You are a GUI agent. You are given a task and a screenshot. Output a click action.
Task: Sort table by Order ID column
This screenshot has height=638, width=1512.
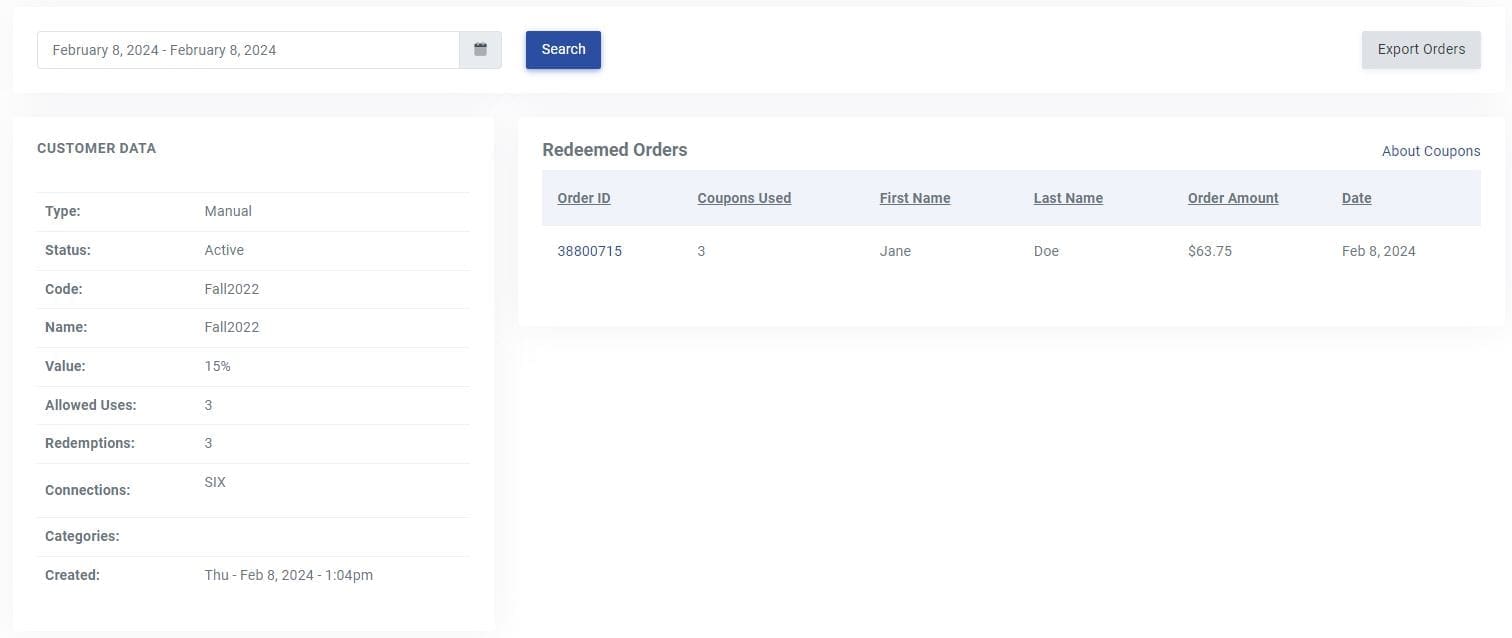[583, 198]
